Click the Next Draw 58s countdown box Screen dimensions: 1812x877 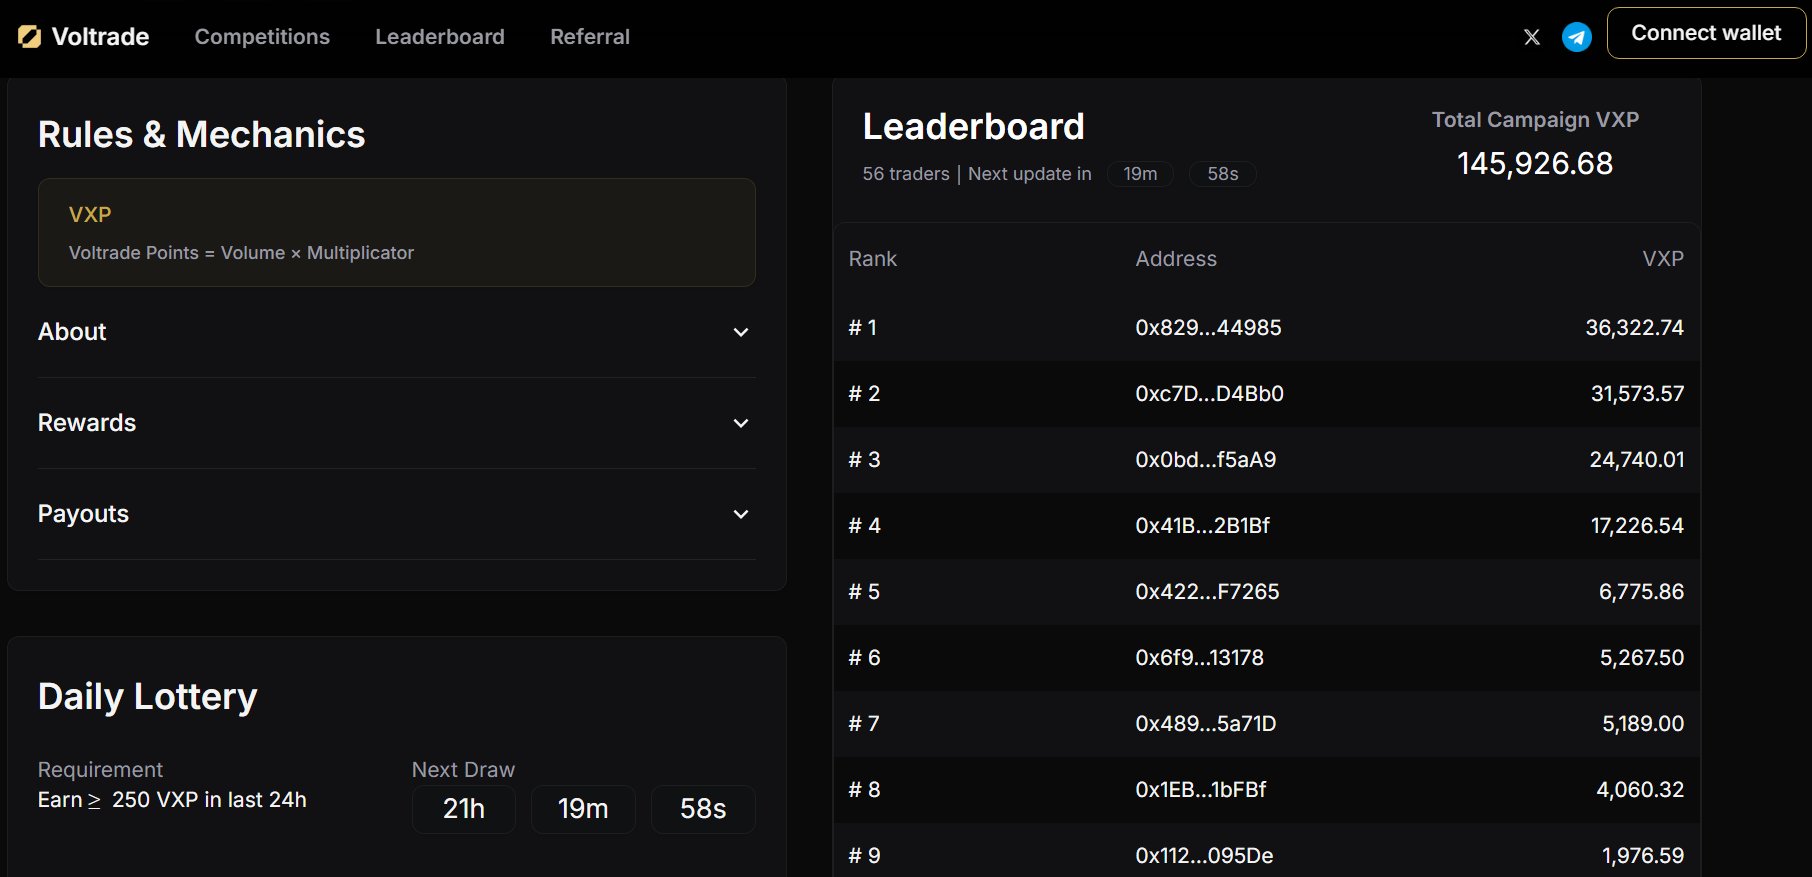point(703,809)
